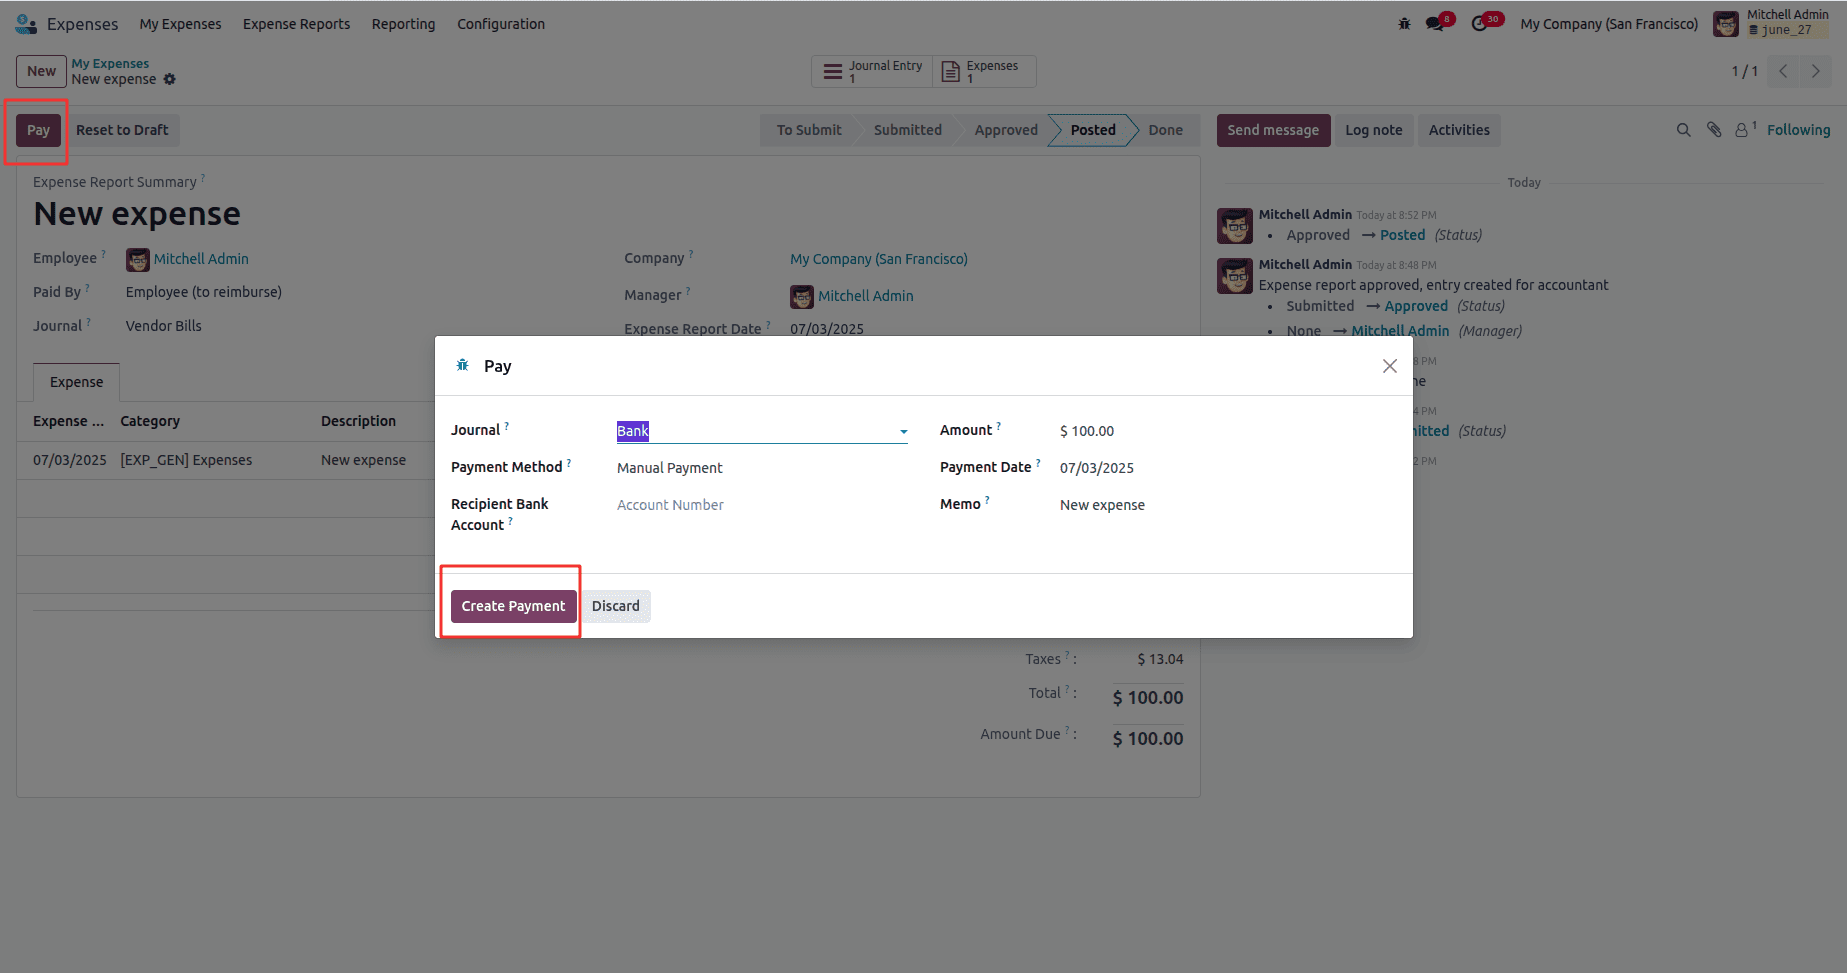
Task: Open the Payment Date 07/03/2025 field
Action: pyautogui.click(x=1097, y=468)
